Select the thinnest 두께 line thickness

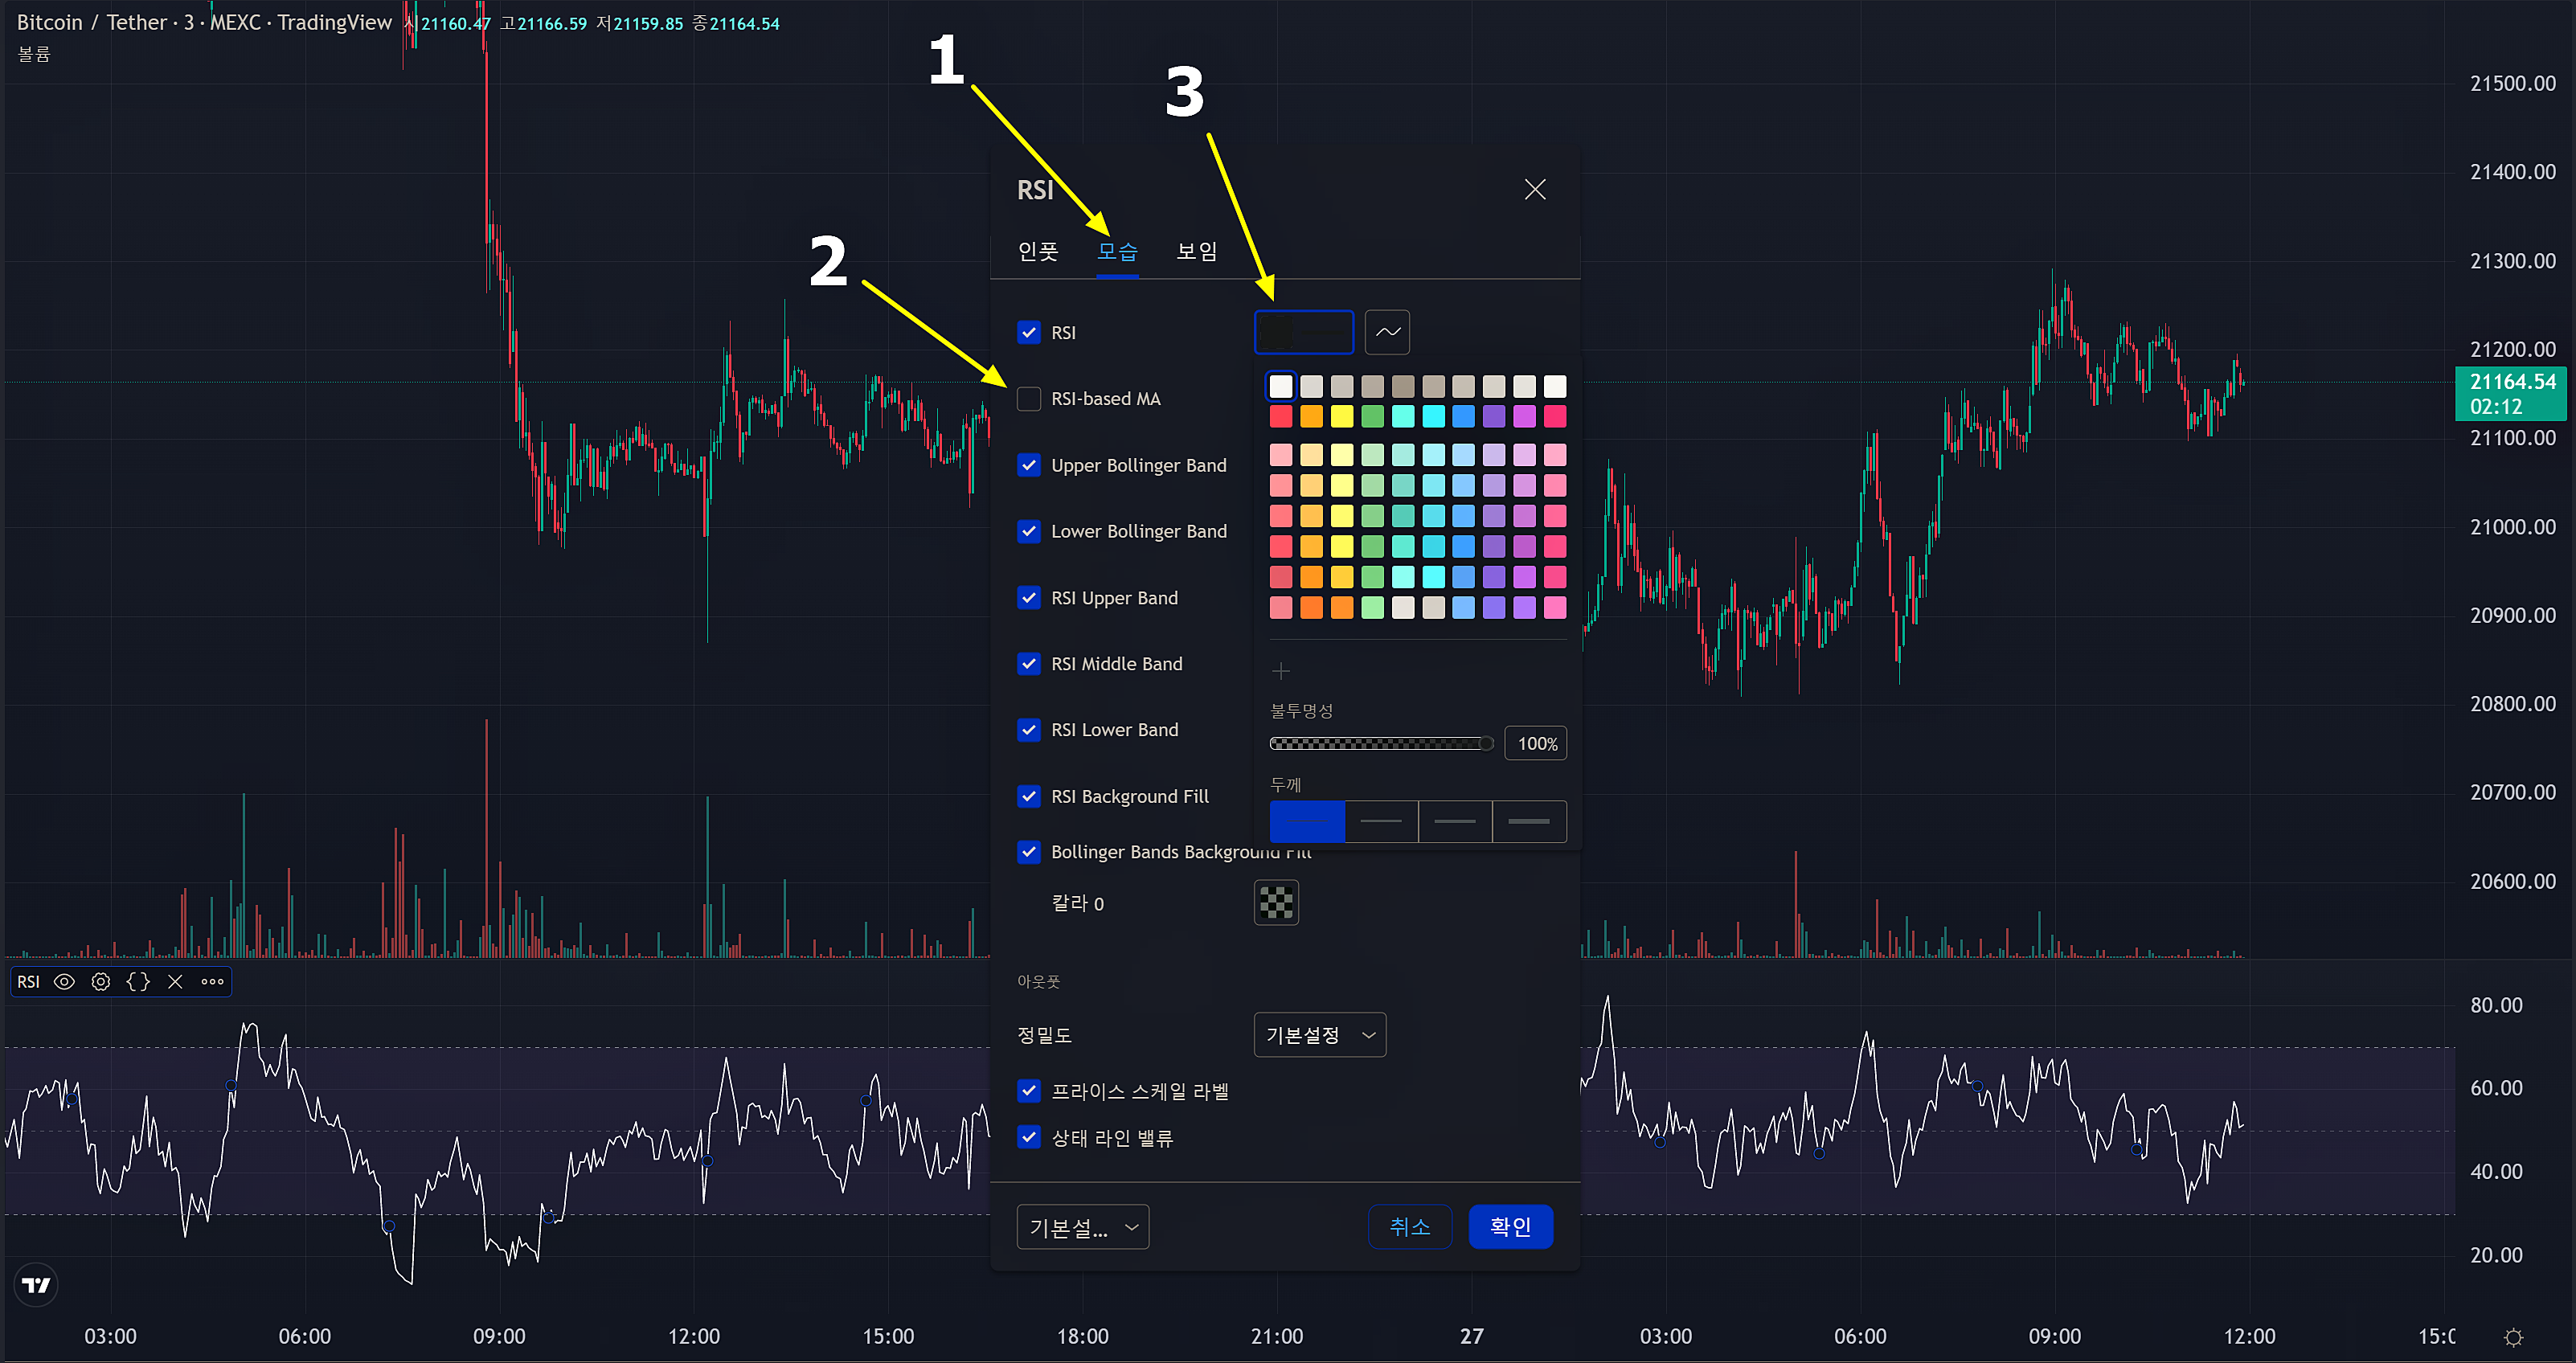click(x=1307, y=821)
